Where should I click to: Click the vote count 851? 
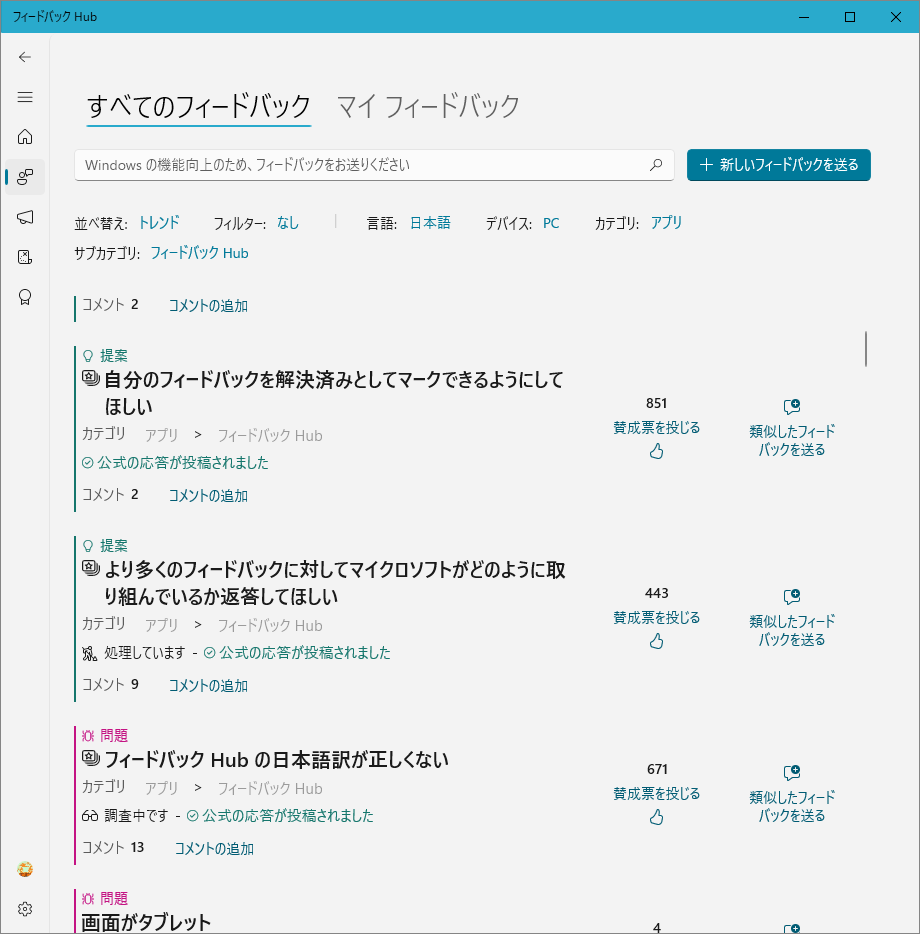point(656,403)
